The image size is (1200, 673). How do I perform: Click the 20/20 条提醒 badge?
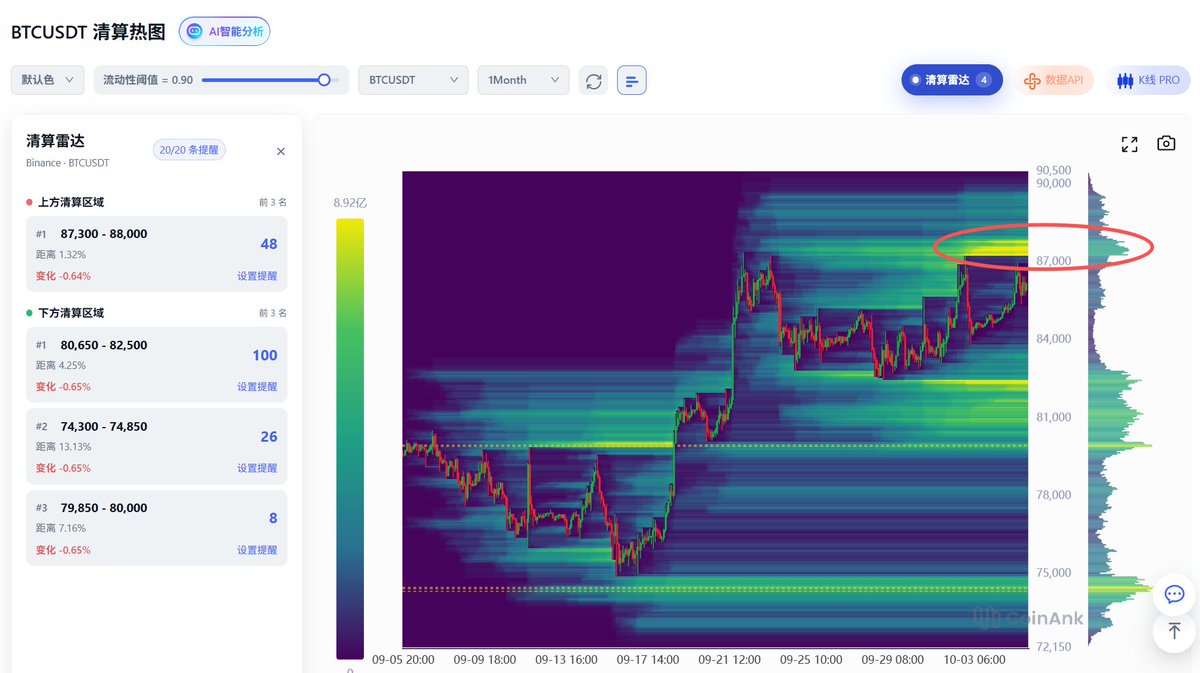coord(189,150)
